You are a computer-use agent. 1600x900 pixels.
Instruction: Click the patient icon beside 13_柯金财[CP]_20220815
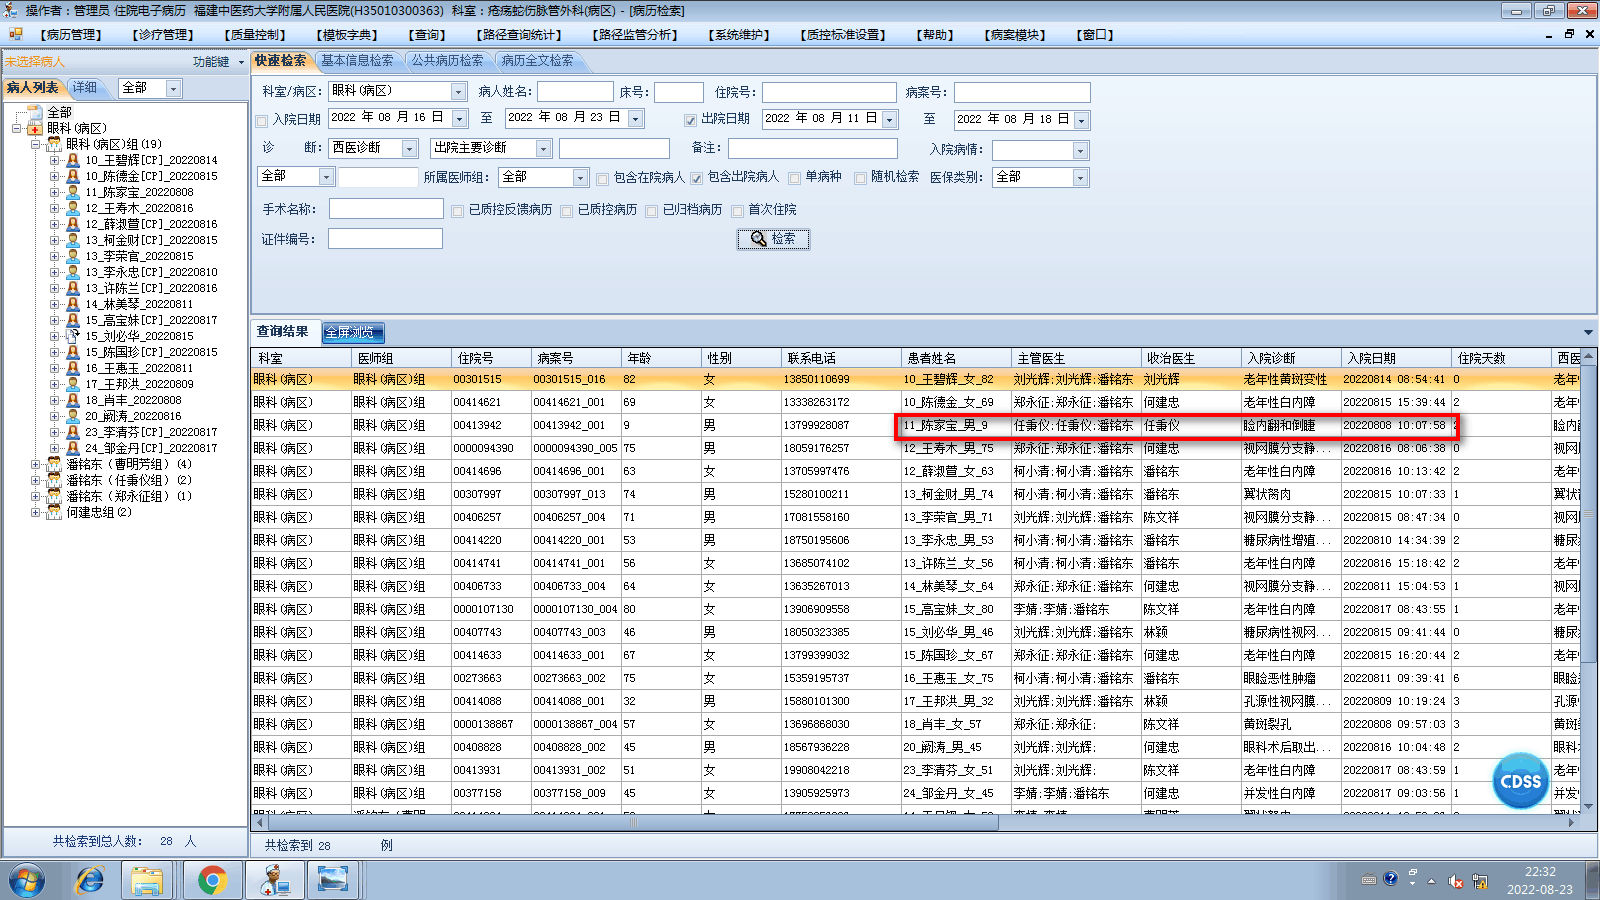73,240
